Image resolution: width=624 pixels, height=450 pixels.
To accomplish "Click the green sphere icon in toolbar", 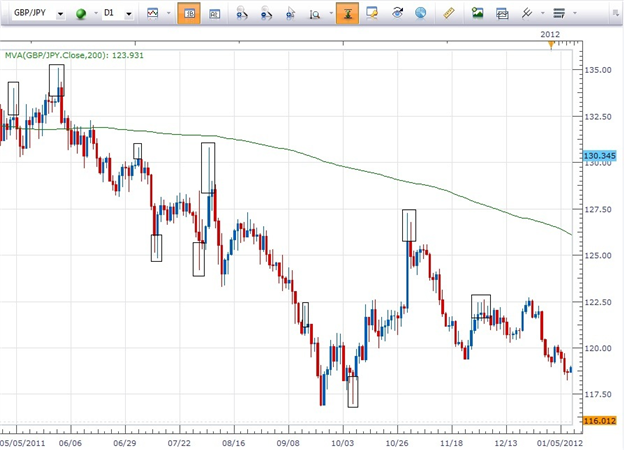I will (x=81, y=14).
